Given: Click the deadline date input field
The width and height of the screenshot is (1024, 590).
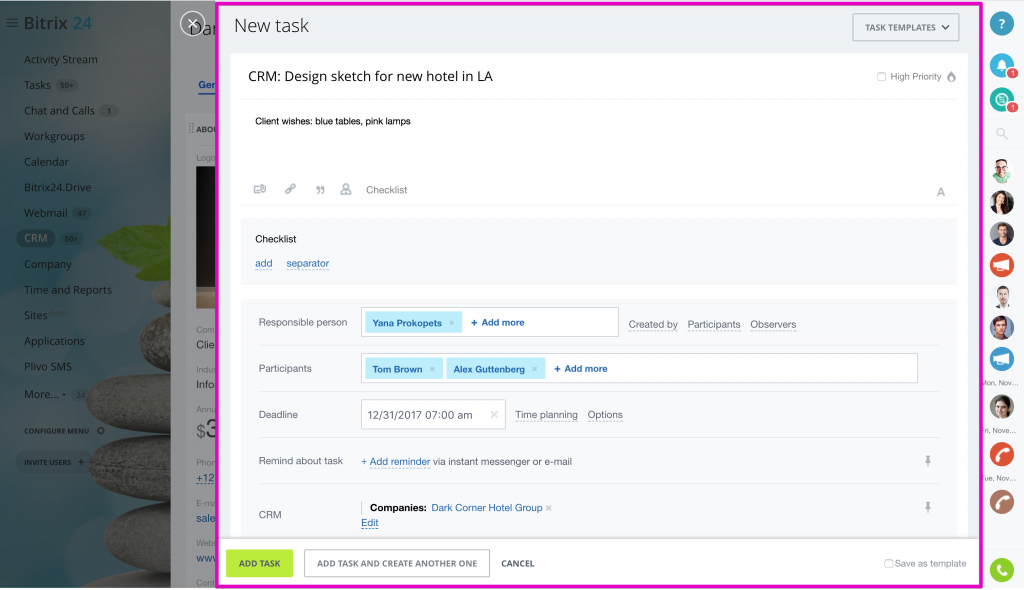Looking at the screenshot, I should point(433,414).
